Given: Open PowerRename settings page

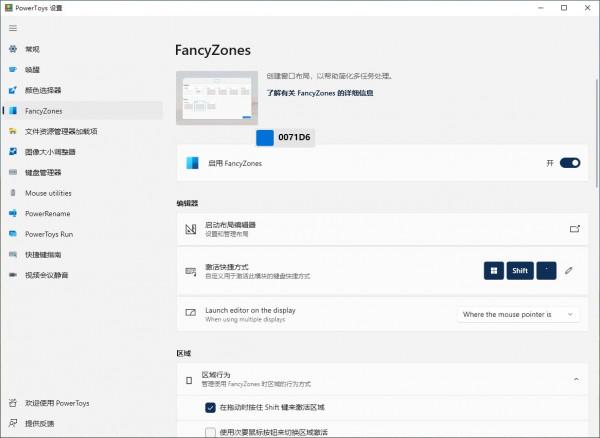Looking at the screenshot, I should tap(82, 213).
